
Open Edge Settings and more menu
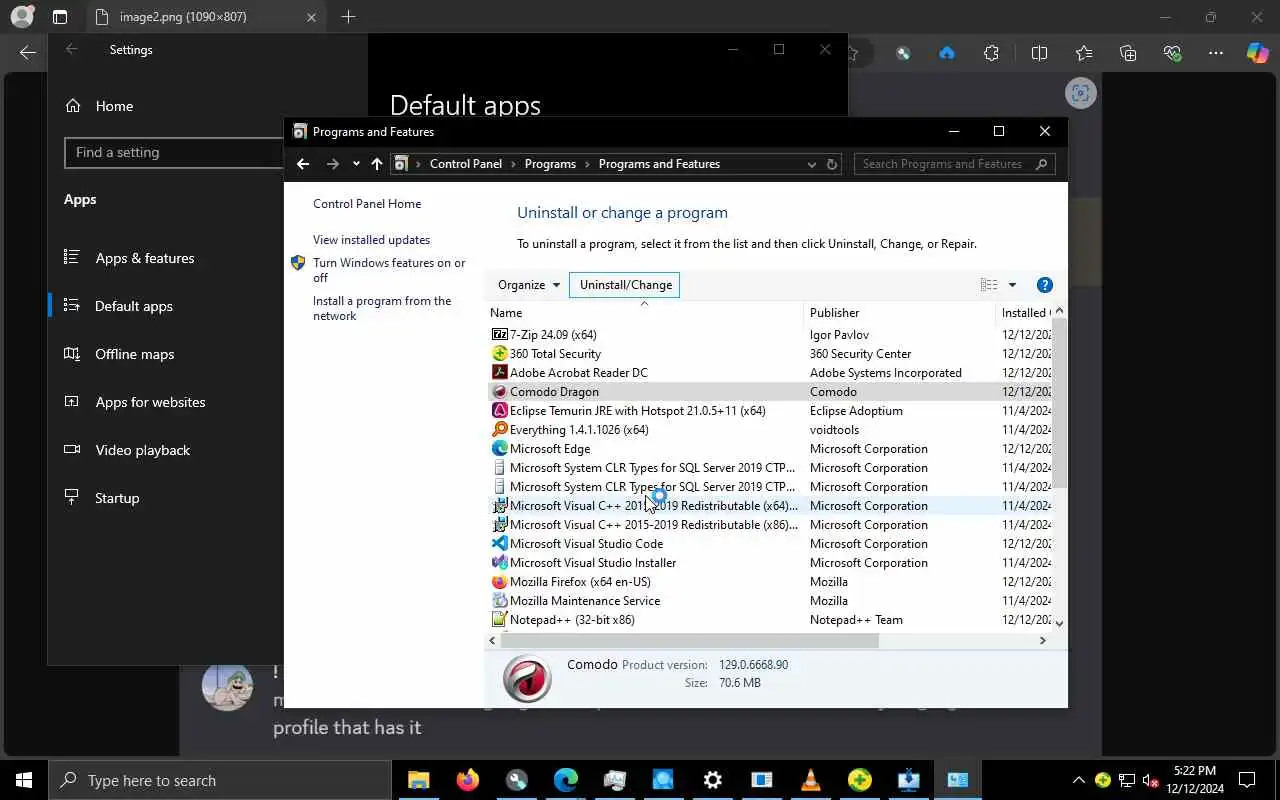coord(1215,53)
